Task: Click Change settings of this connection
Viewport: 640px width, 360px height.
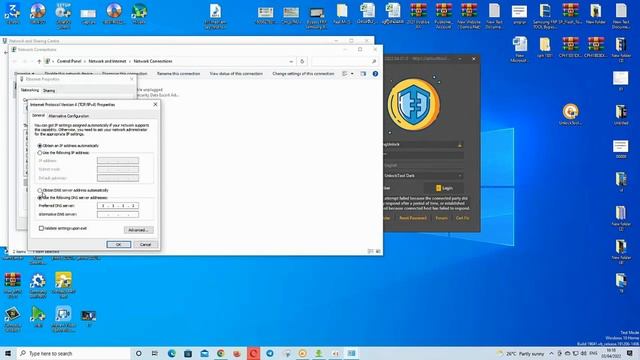Action: click(303, 74)
